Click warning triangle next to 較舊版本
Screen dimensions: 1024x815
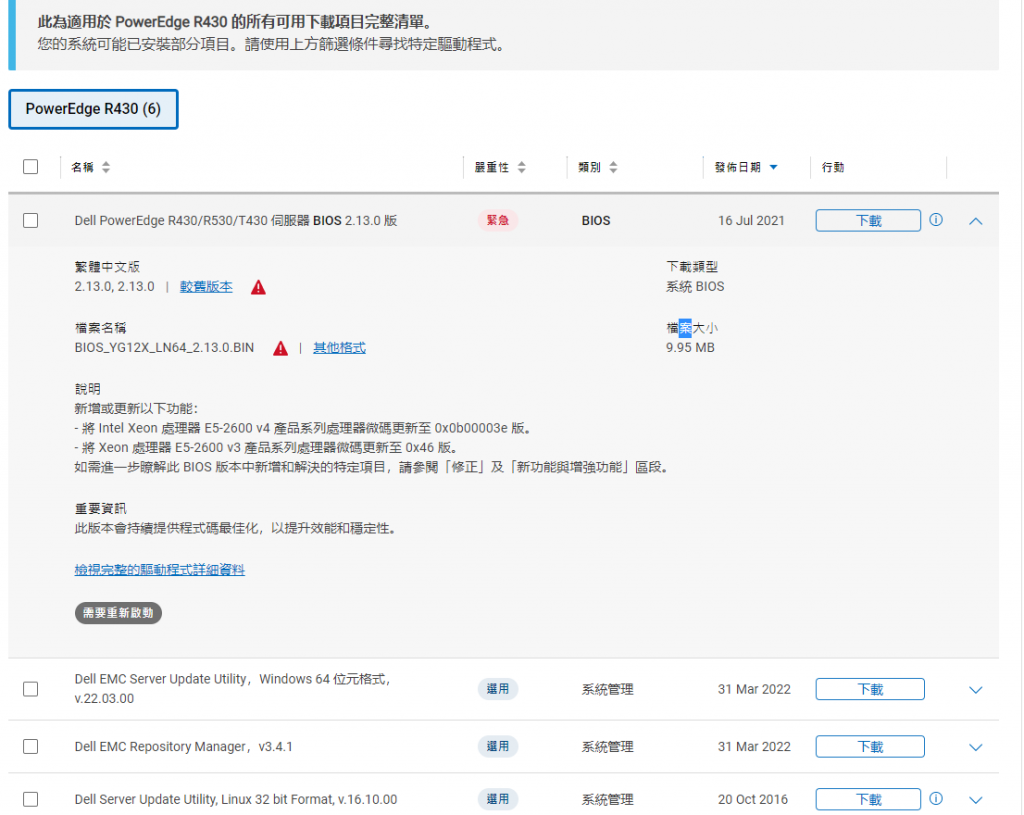pos(259,287)
